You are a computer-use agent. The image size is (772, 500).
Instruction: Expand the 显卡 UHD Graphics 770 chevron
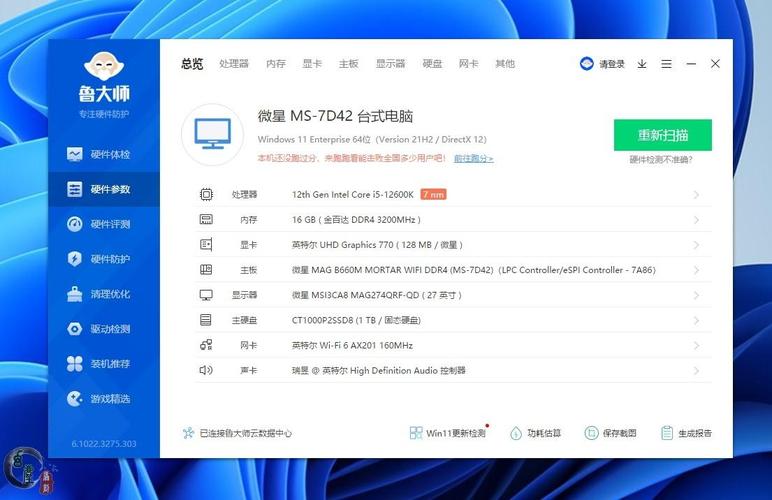point(696,245)
